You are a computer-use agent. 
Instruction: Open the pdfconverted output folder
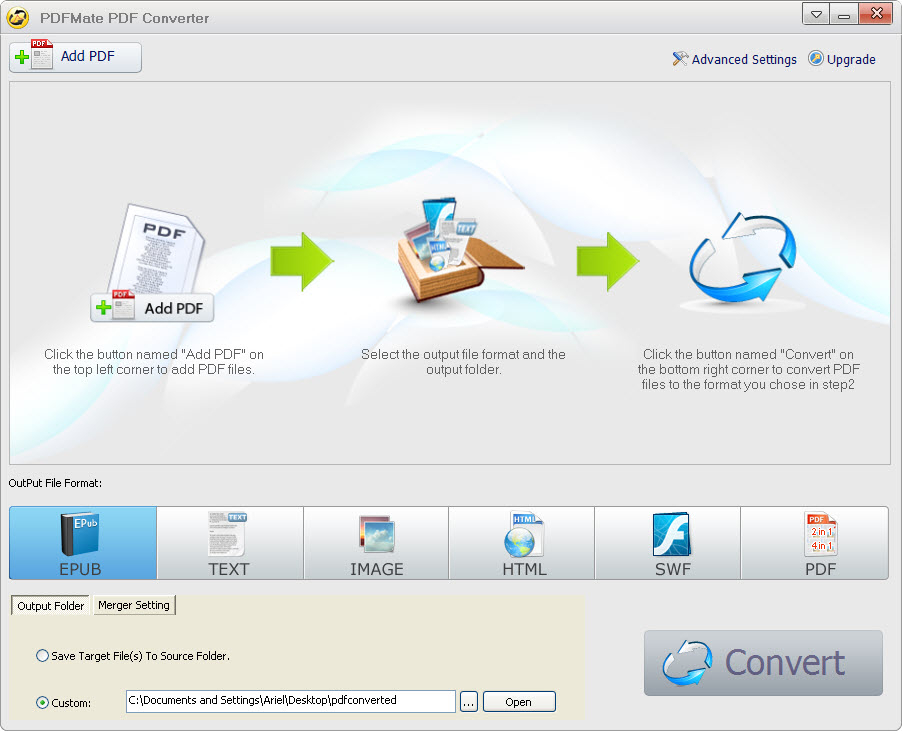(518, 701)
